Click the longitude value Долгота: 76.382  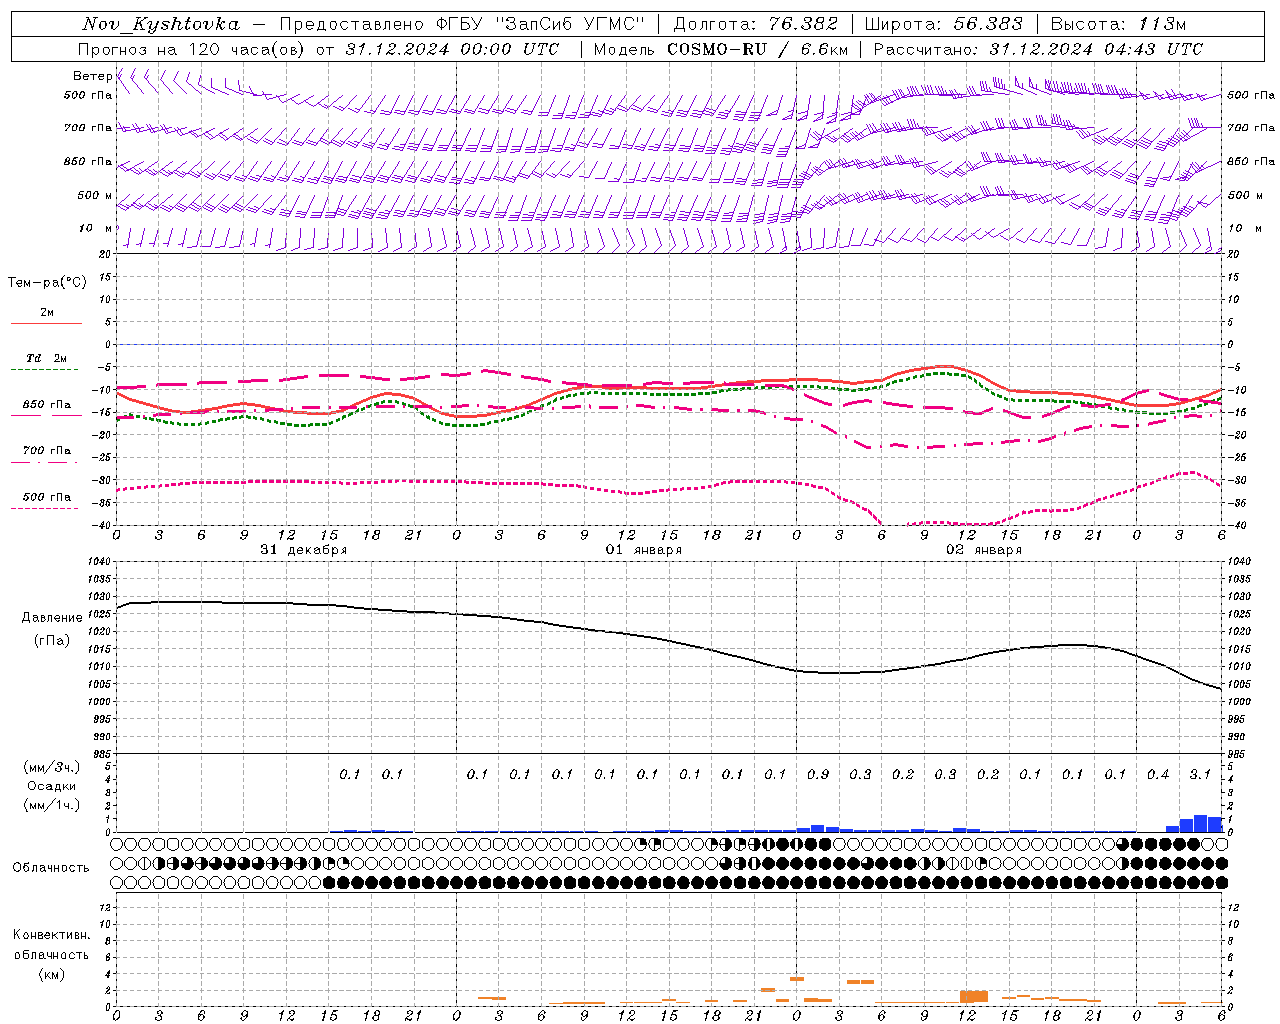755,24
